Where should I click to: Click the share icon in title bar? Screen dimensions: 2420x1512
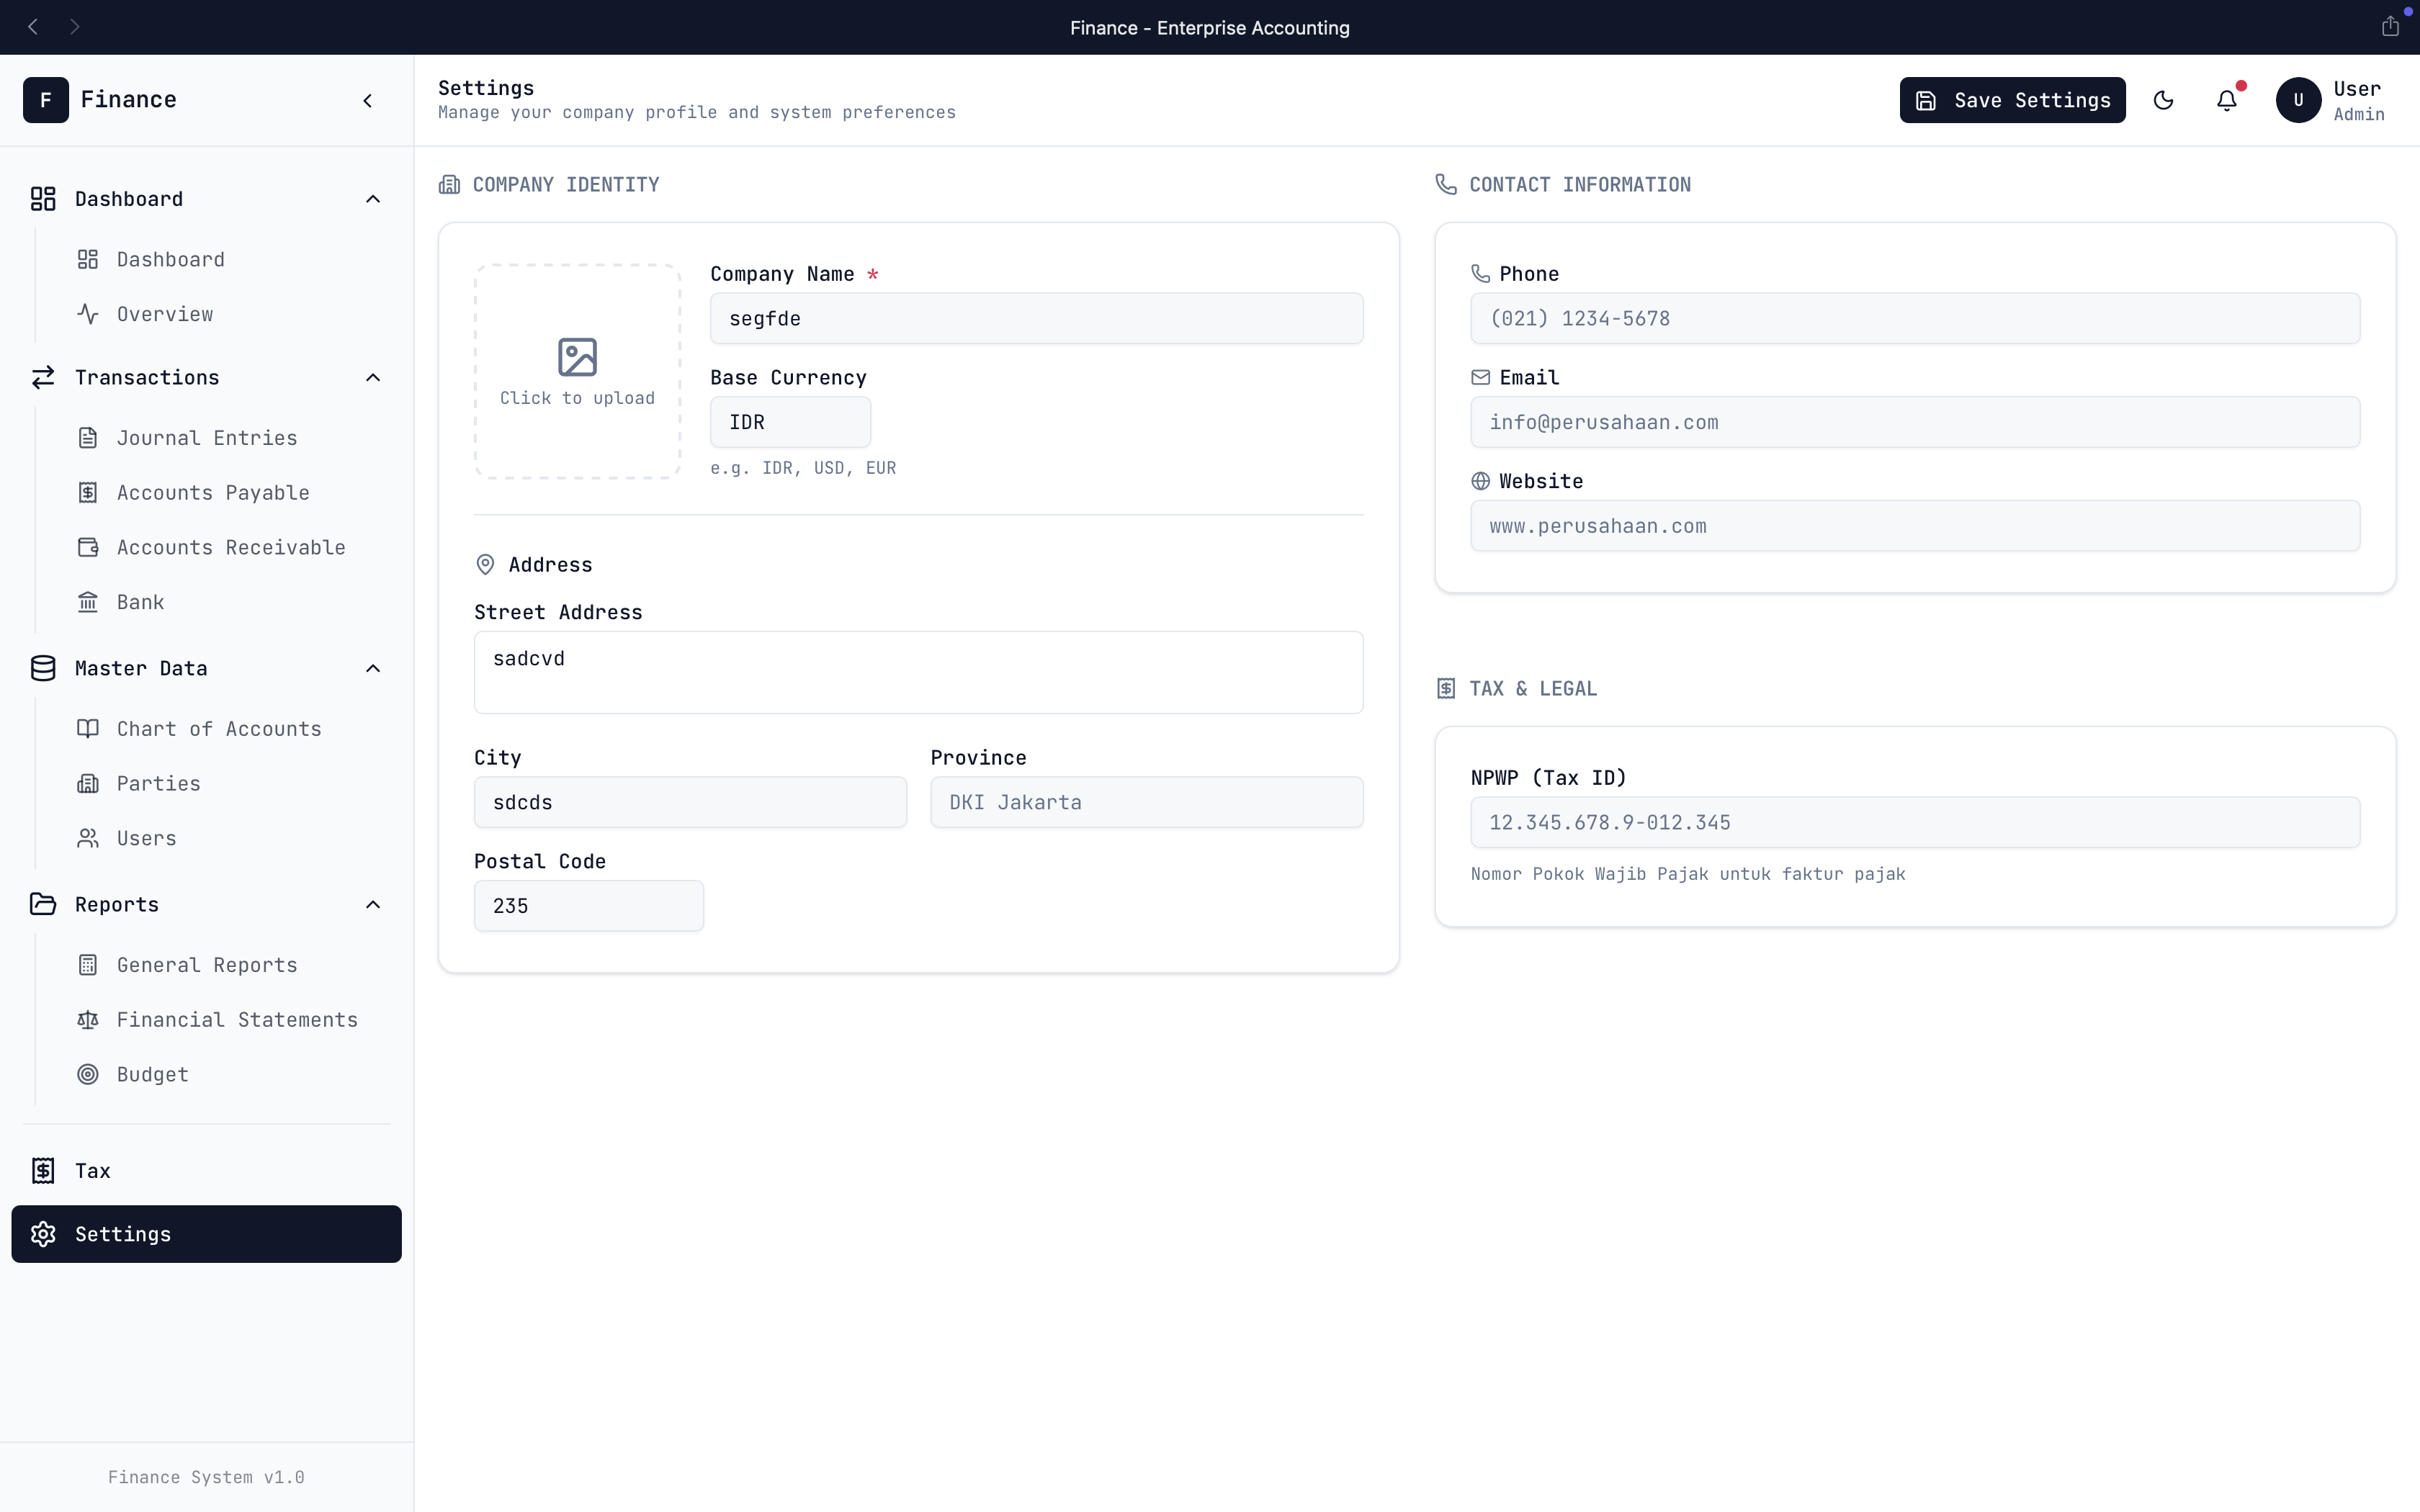coord(2390,27)
